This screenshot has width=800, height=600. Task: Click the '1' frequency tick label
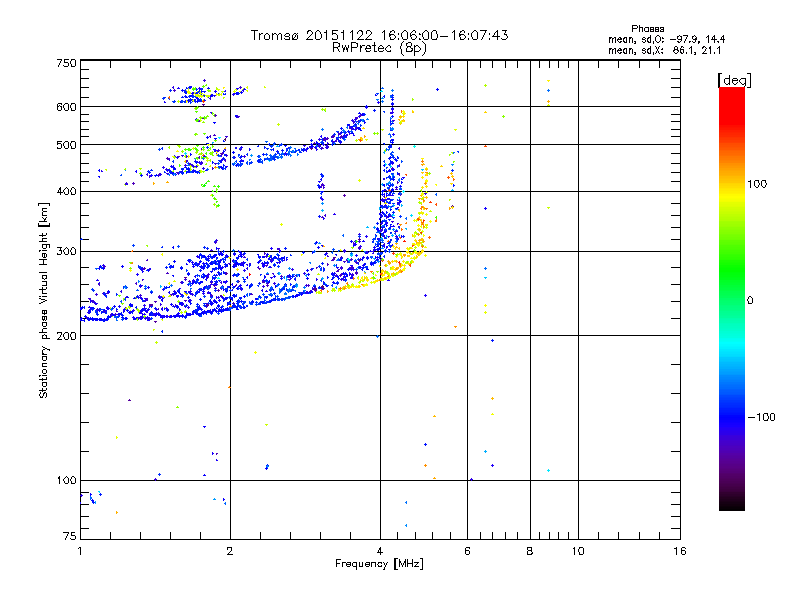[x=80, y=551]
